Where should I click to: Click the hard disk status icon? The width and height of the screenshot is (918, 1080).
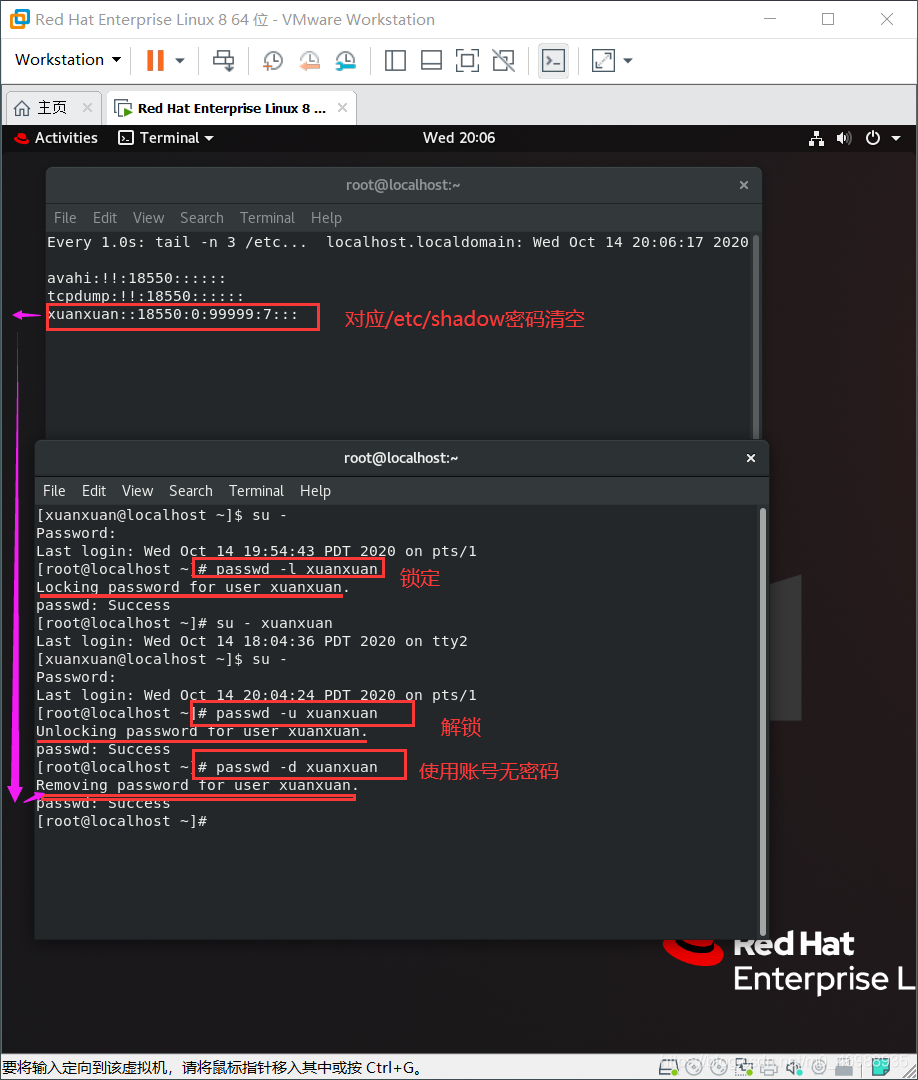pos(668,1067)
